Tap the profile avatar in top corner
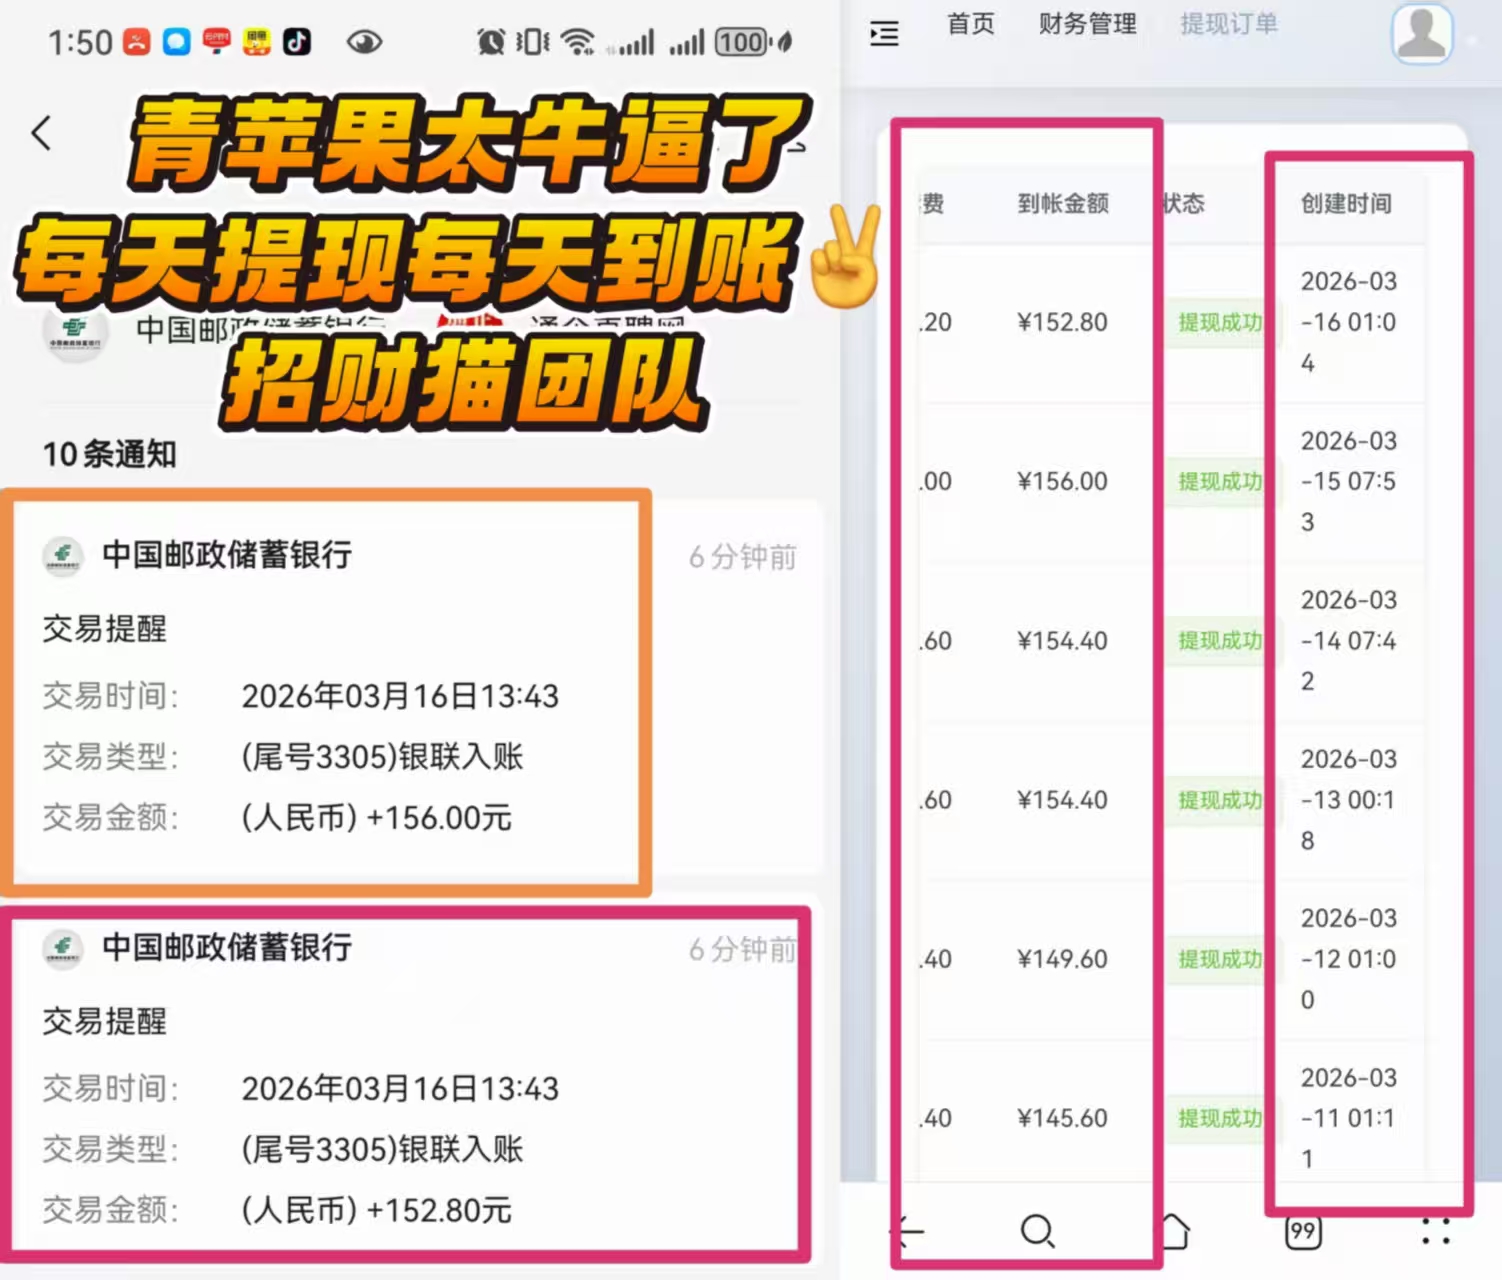 click(1421, 35)
